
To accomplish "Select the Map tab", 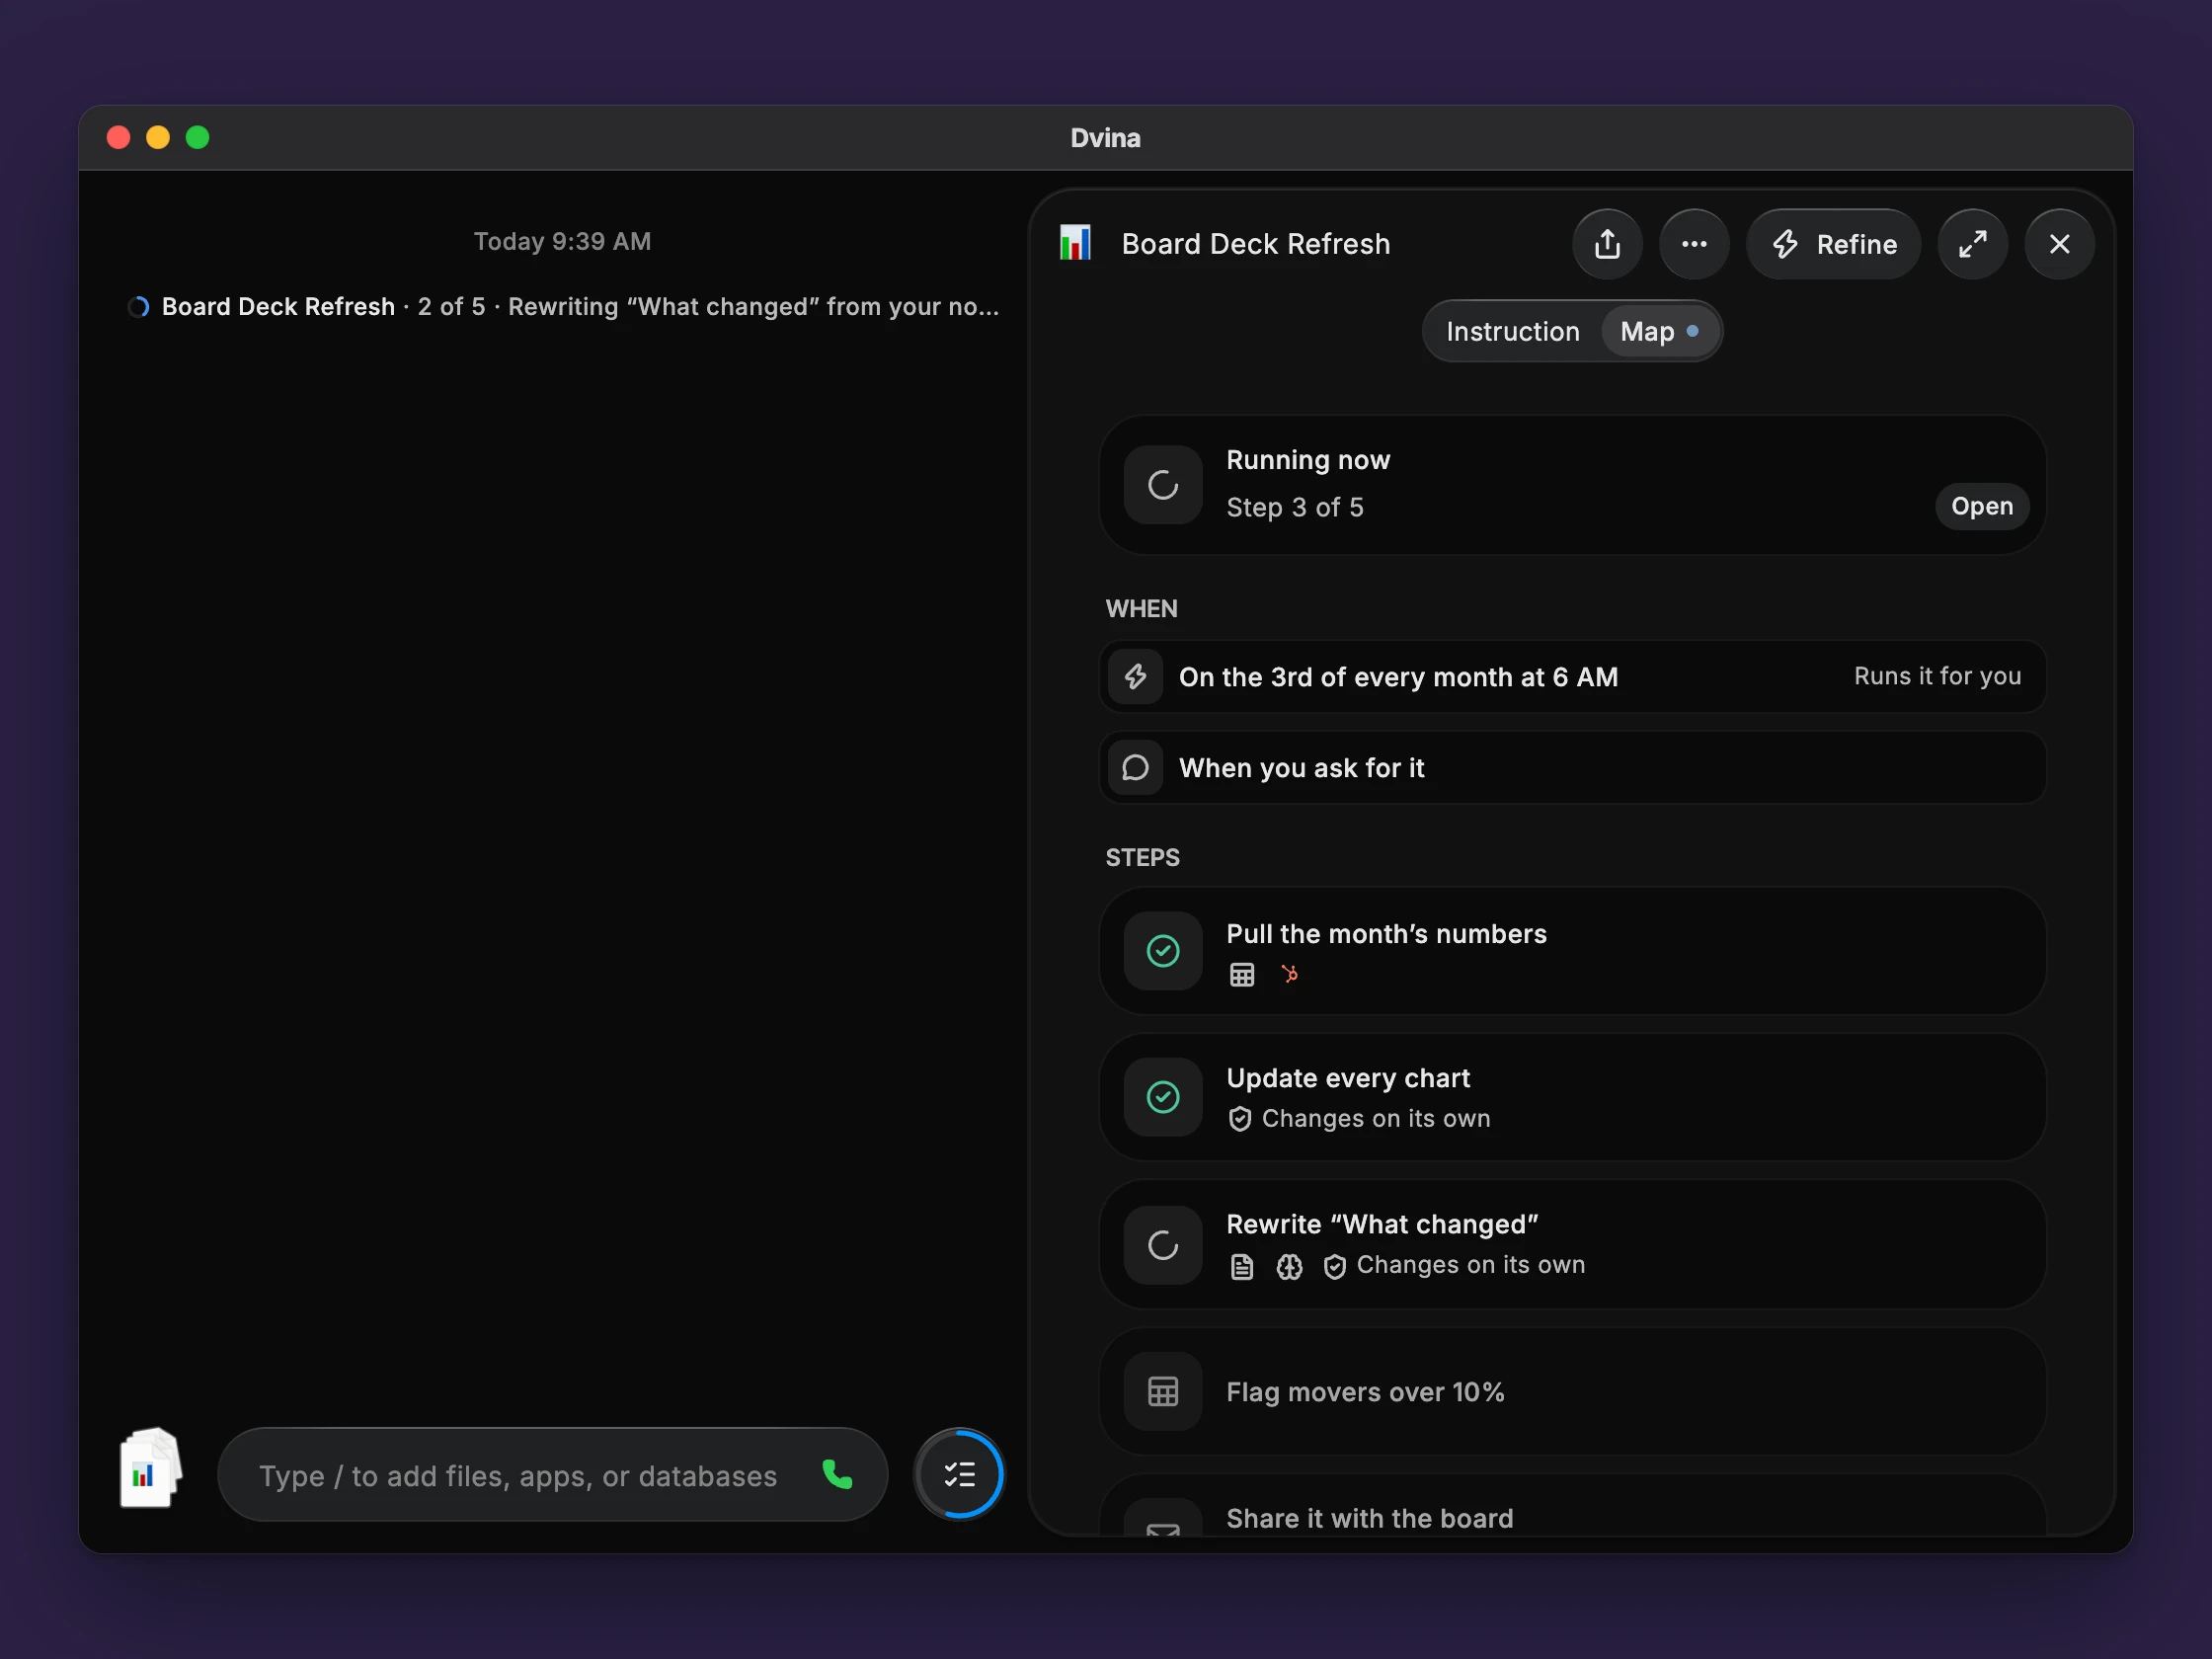I will coord(1659,331).
